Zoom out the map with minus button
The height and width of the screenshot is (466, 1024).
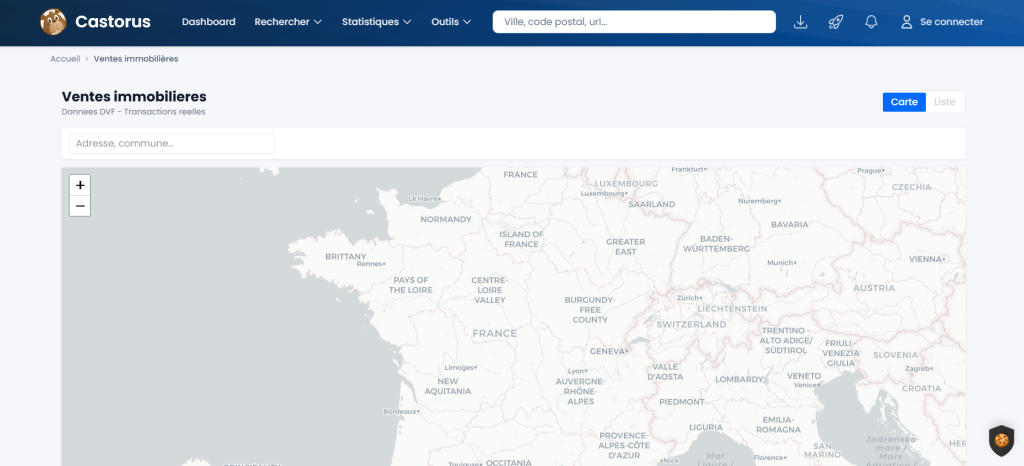coord(80,206)
